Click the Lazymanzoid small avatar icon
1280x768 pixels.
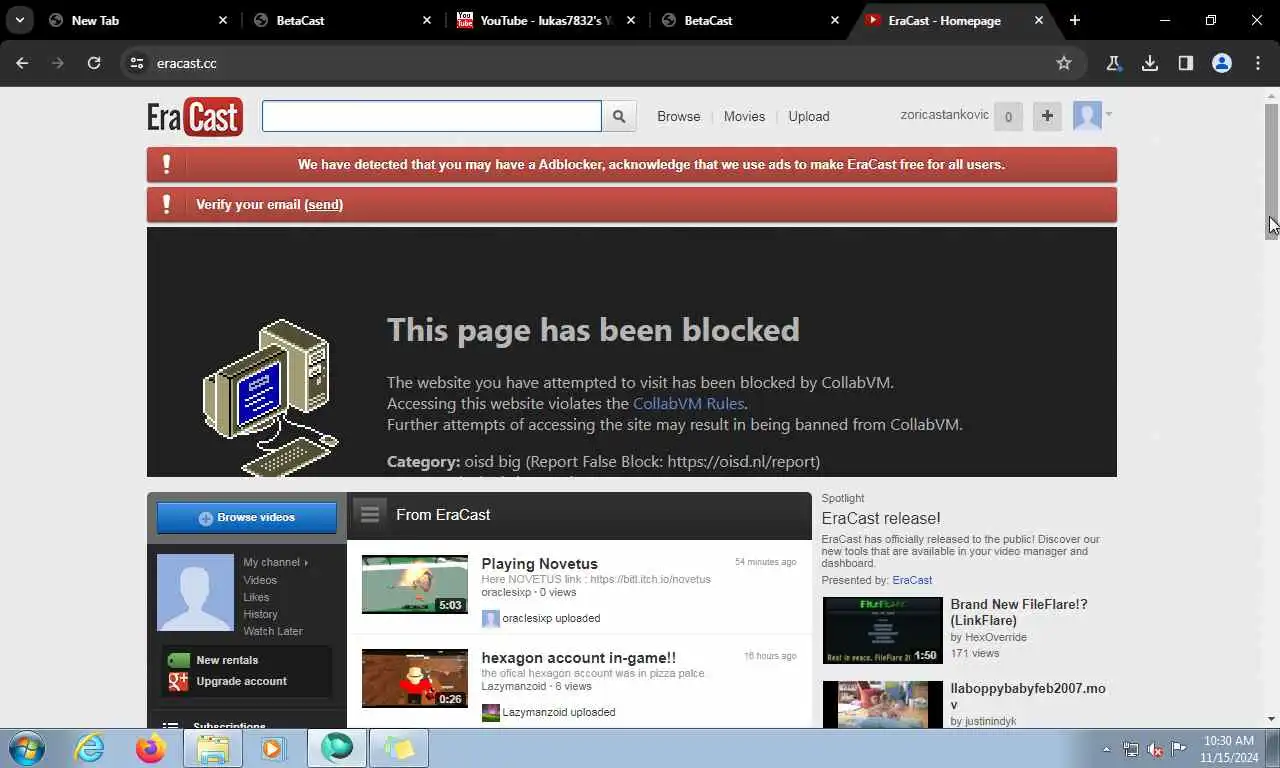(x=490, y=712)
